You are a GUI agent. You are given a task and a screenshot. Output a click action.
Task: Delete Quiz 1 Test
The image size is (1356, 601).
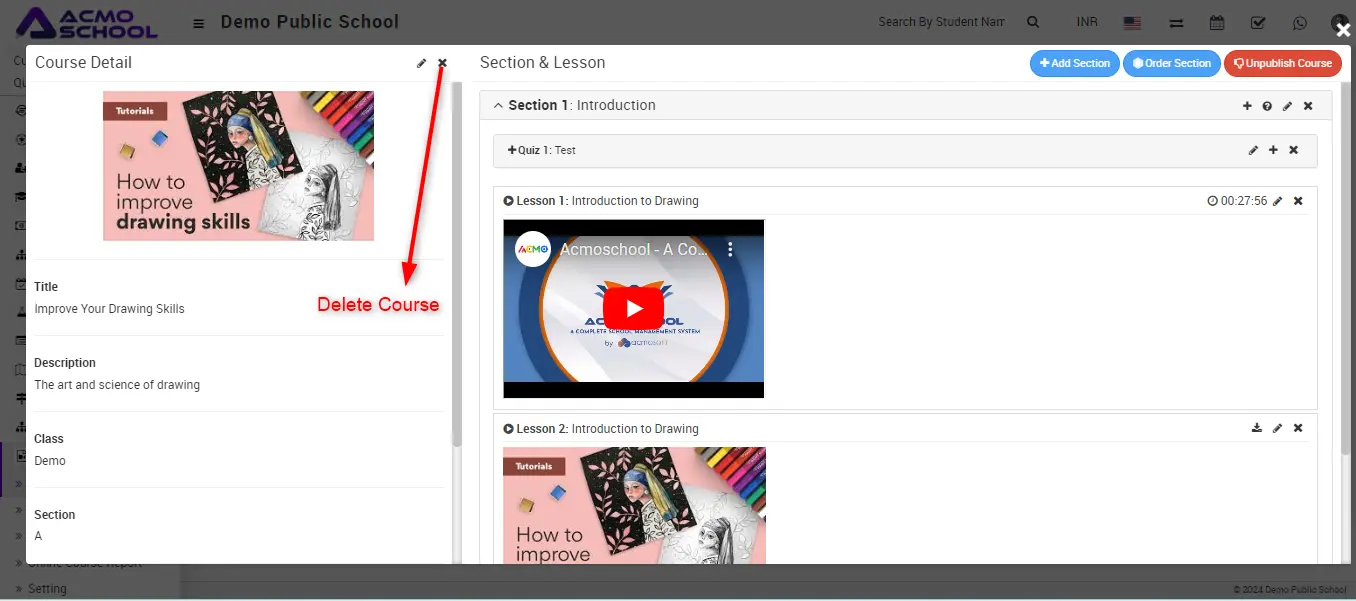tap(1293, 150)
